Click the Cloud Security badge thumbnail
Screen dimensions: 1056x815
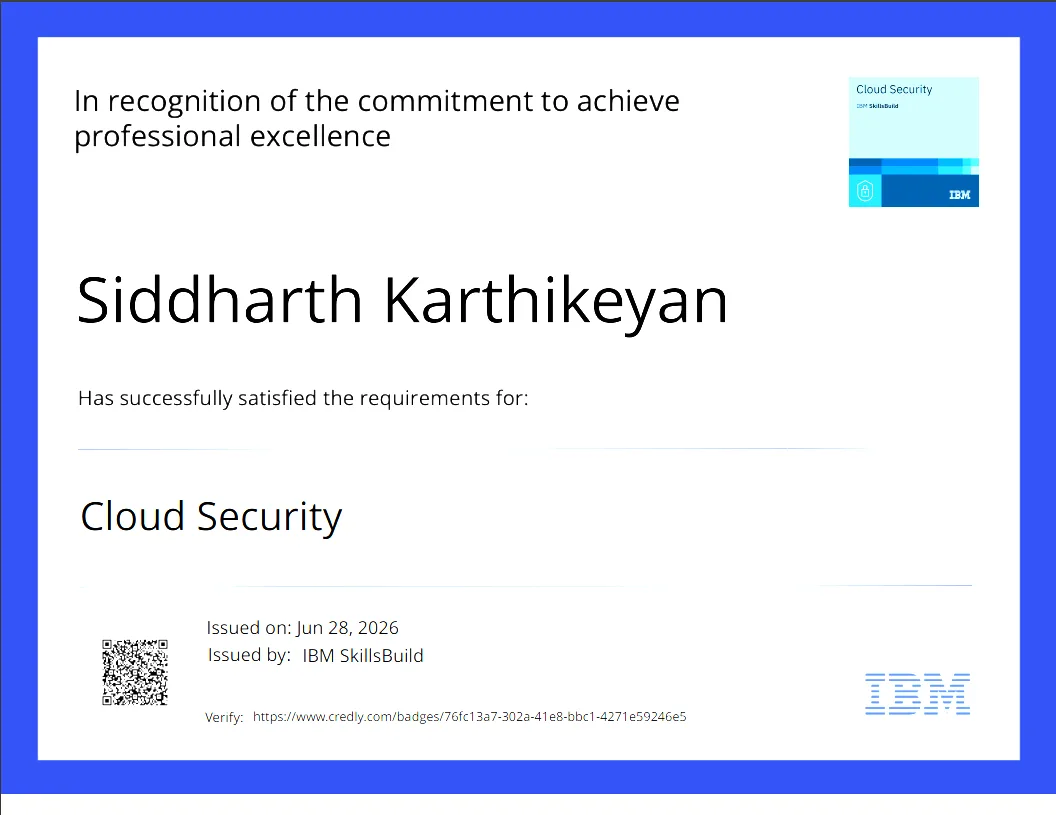(913, 142)
